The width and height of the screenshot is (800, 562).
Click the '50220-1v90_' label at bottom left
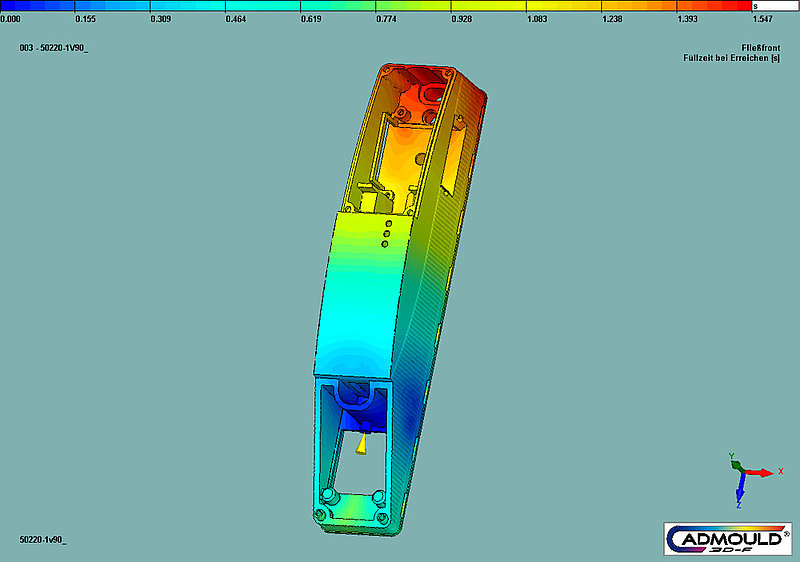41,539
